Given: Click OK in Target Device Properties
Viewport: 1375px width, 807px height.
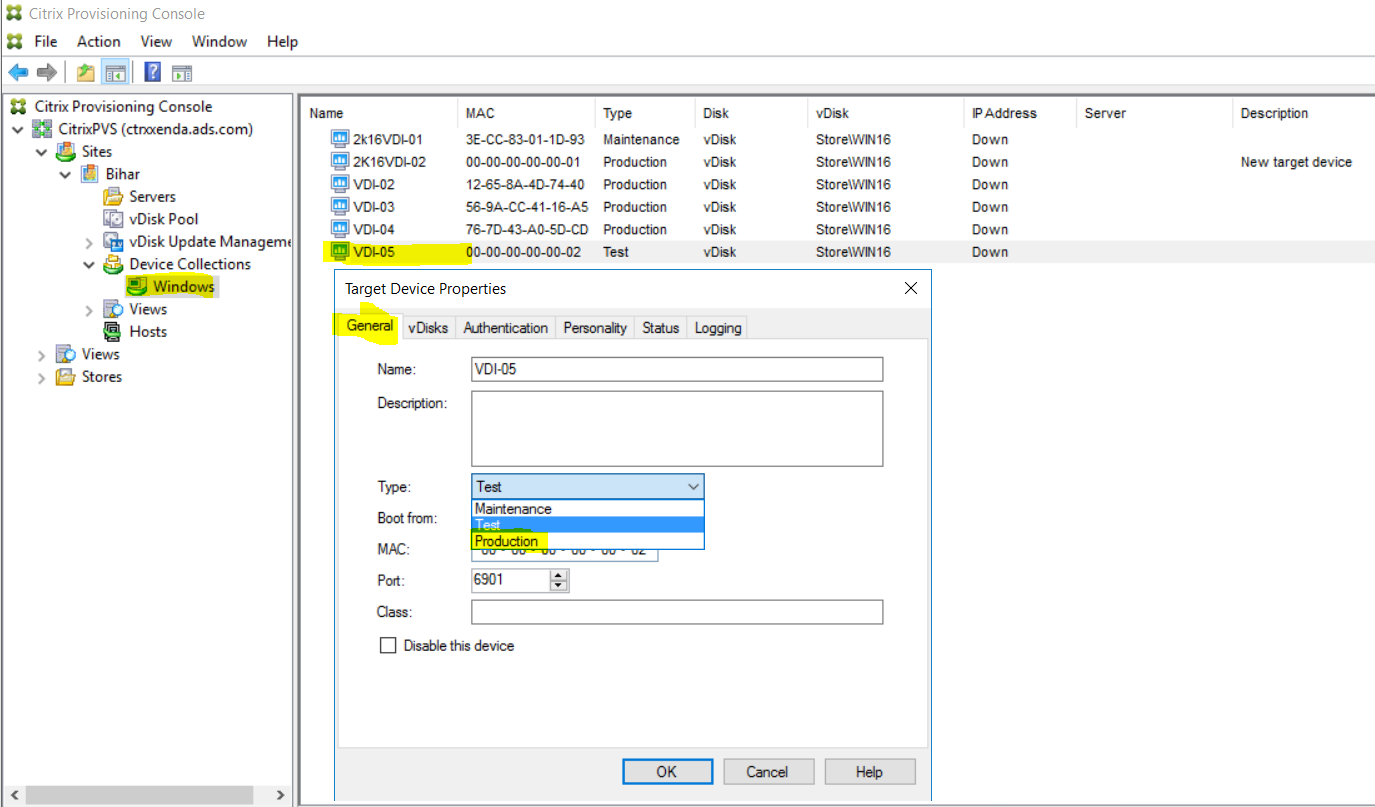Looking at the screenshot, I should (667, 772).
